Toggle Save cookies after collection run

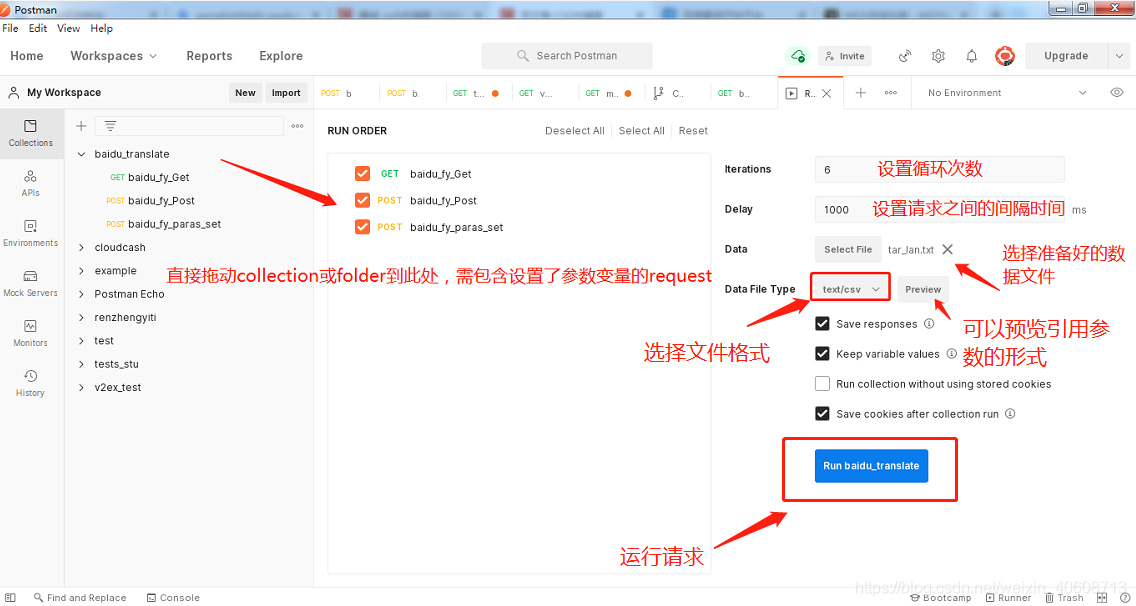(822, 414)
